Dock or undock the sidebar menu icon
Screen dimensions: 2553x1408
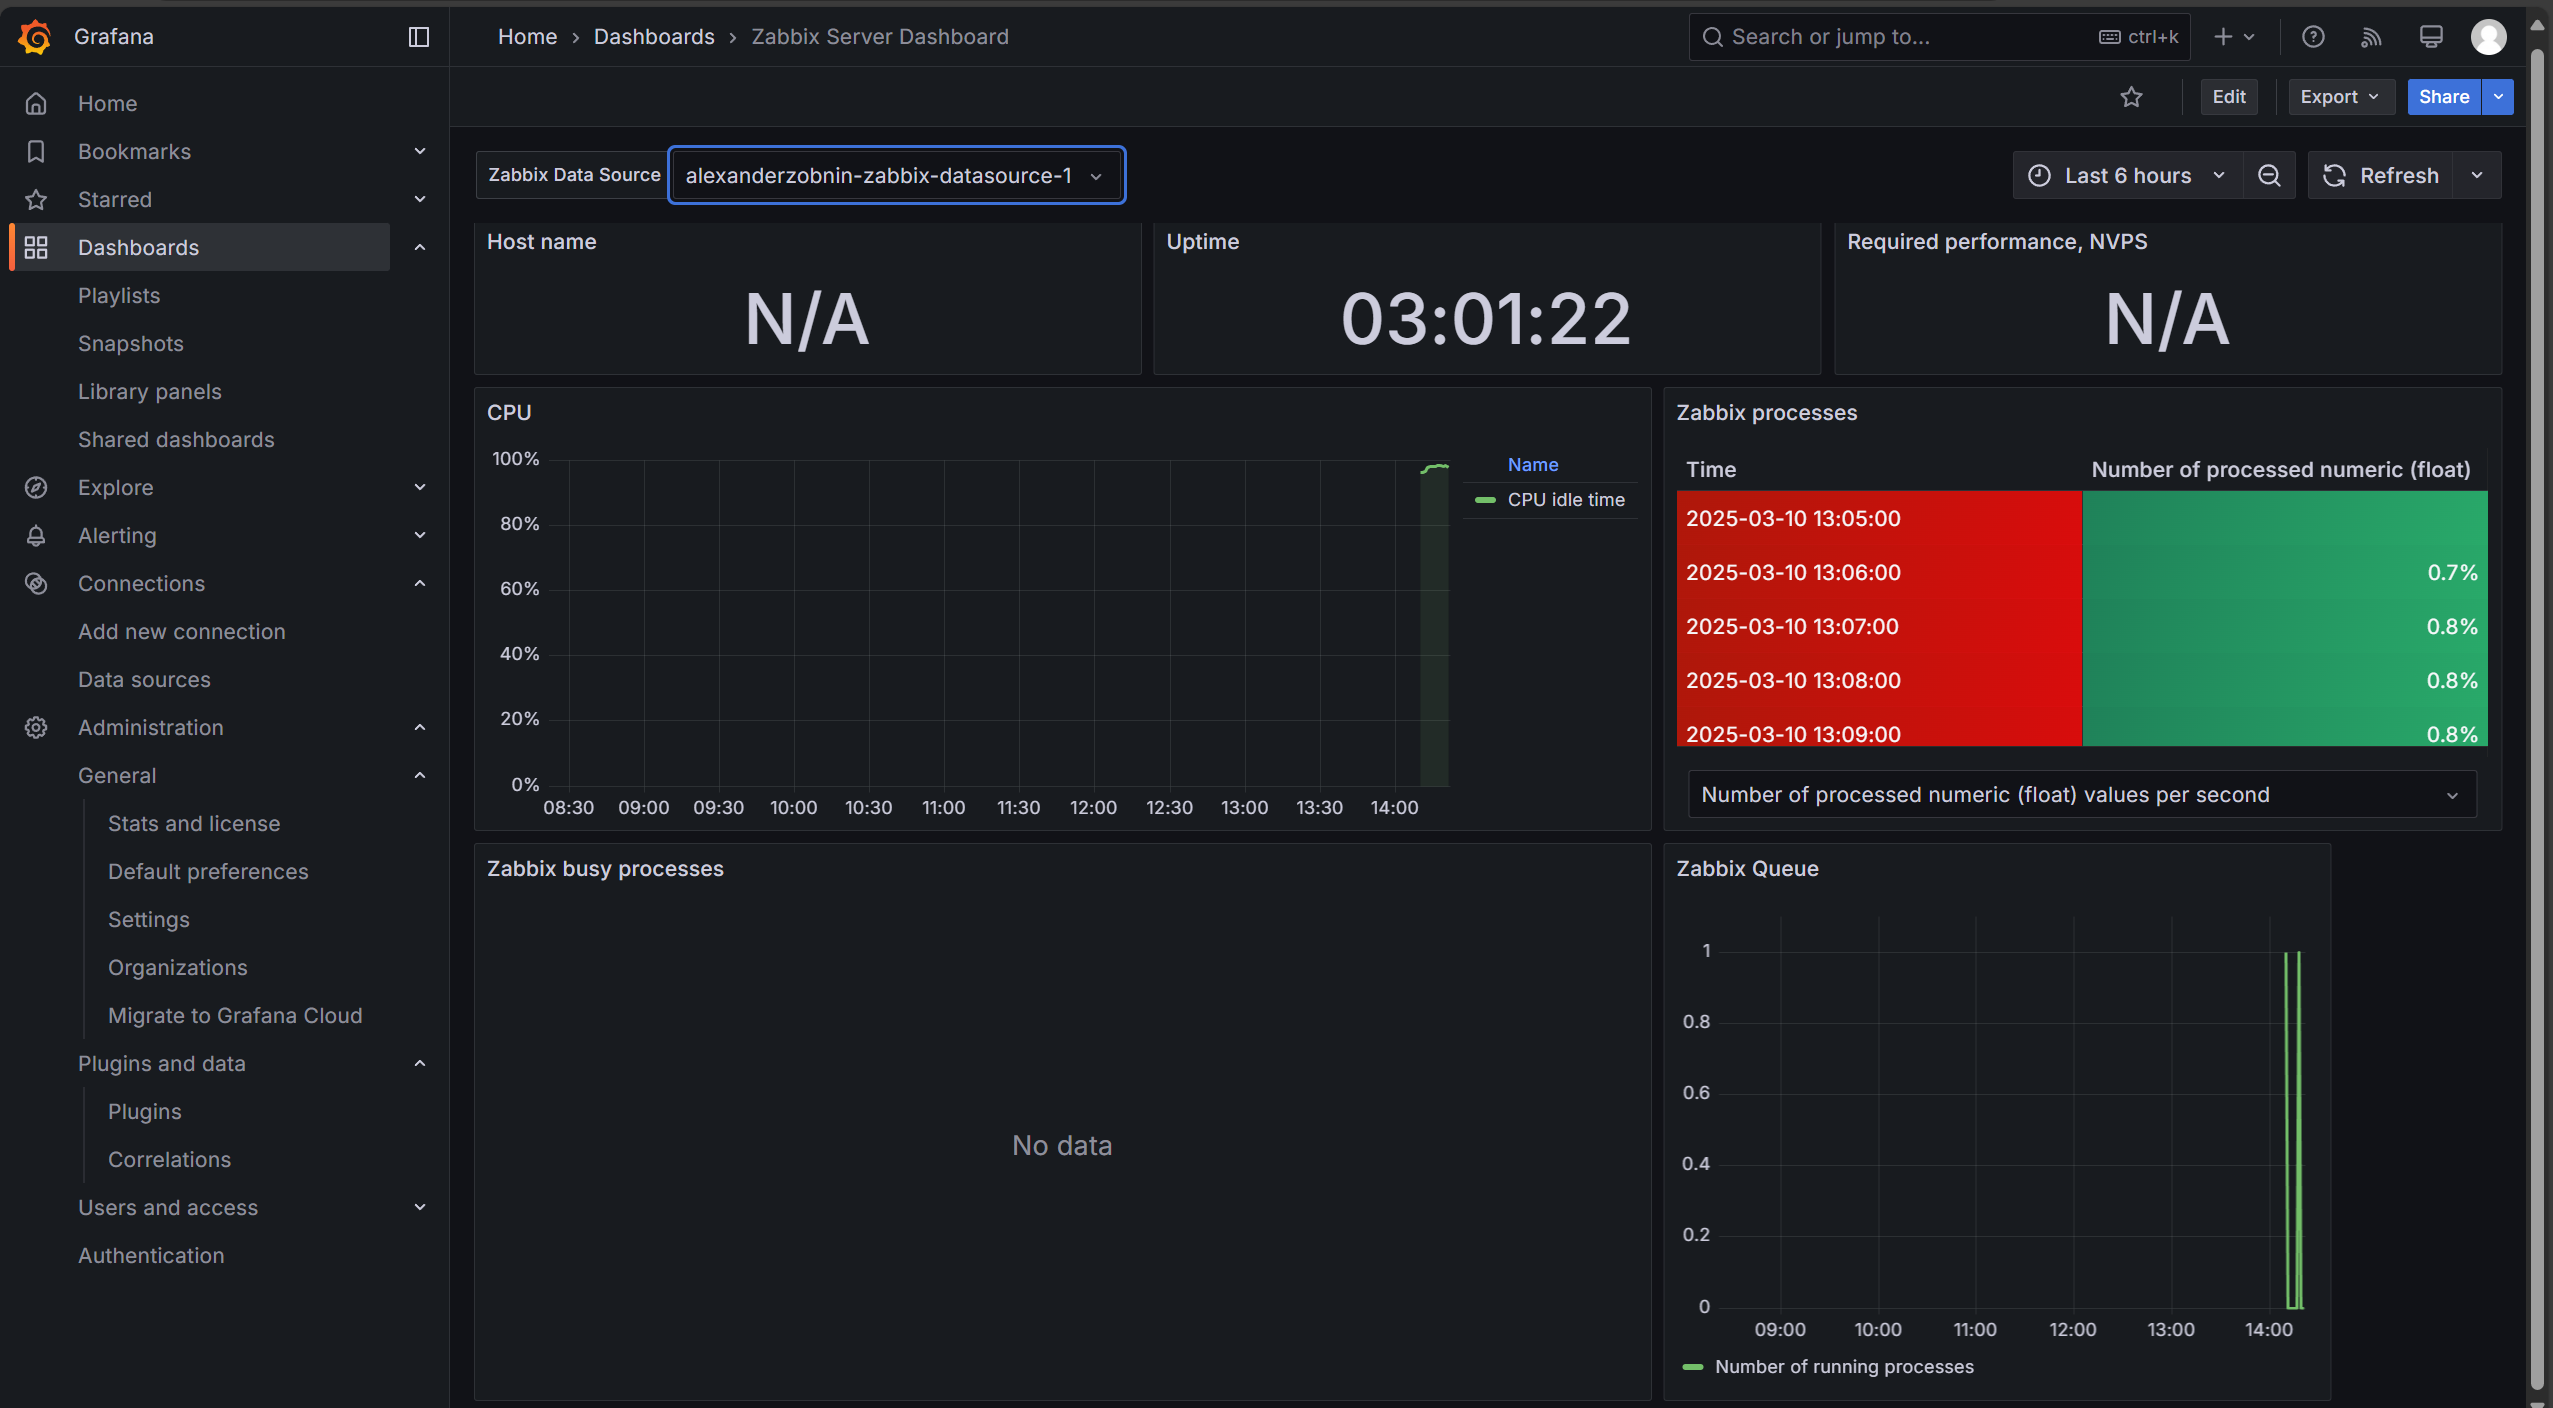point(419,37)
